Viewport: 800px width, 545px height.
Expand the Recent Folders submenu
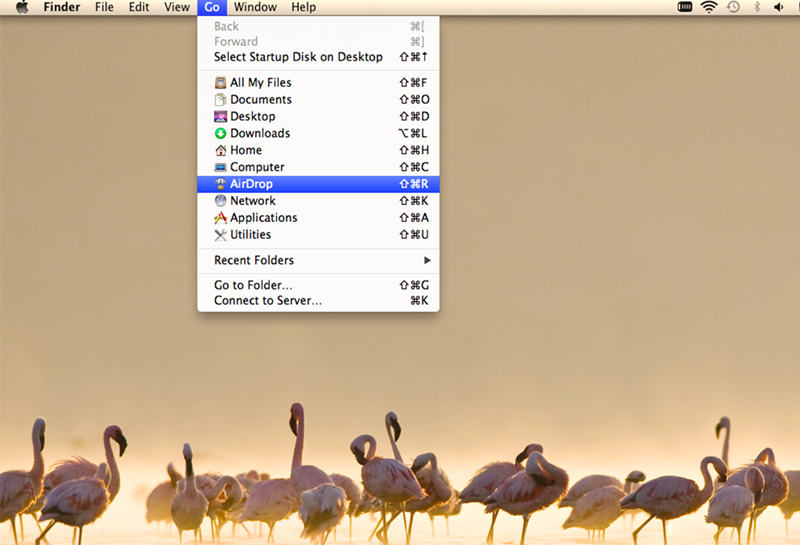(x=318, y=260)
